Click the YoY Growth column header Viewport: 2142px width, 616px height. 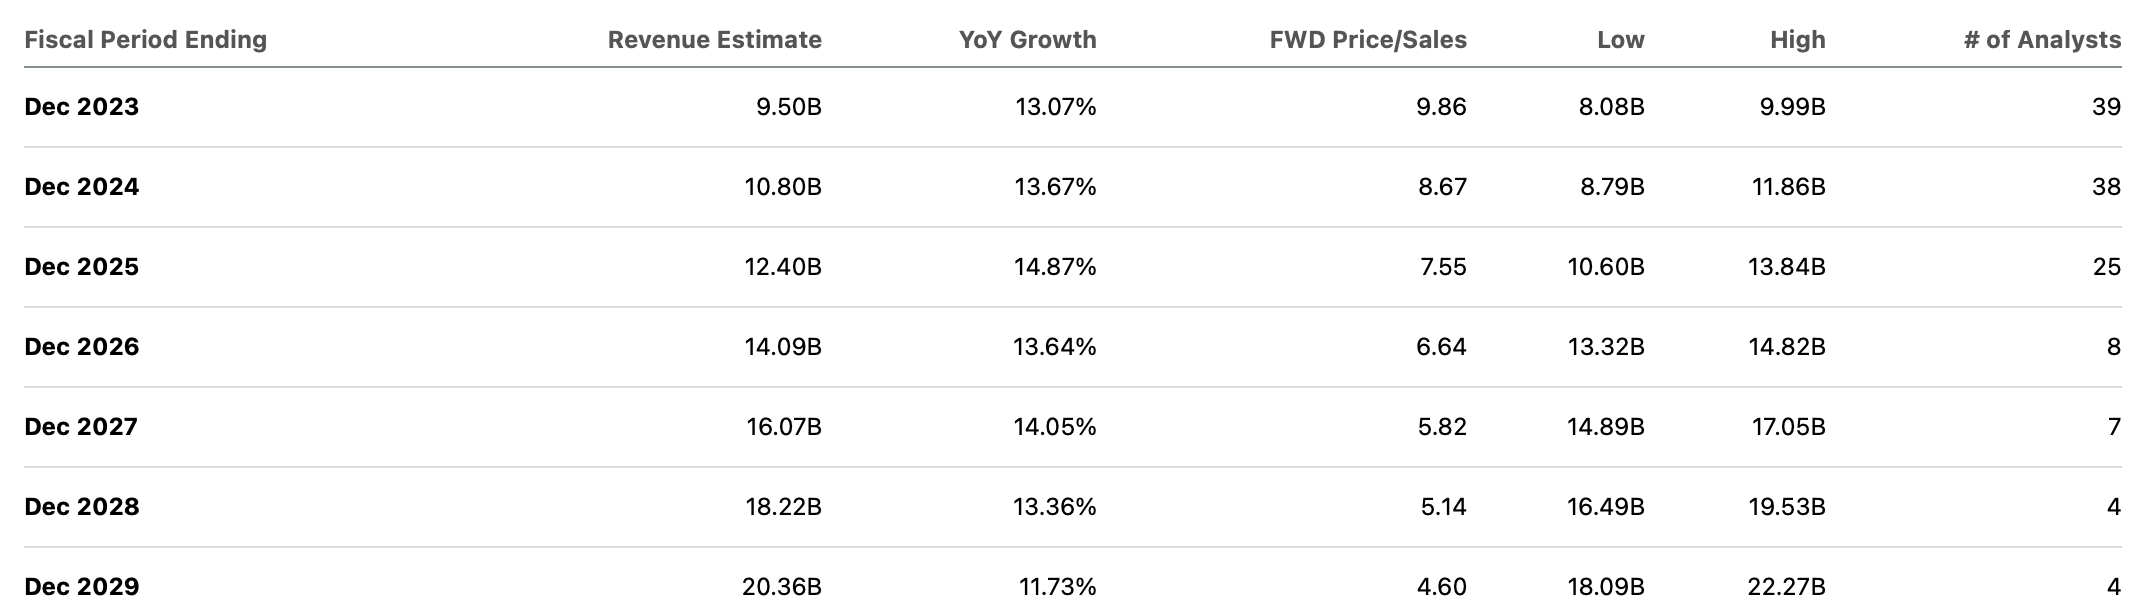tap(1027, 40)
